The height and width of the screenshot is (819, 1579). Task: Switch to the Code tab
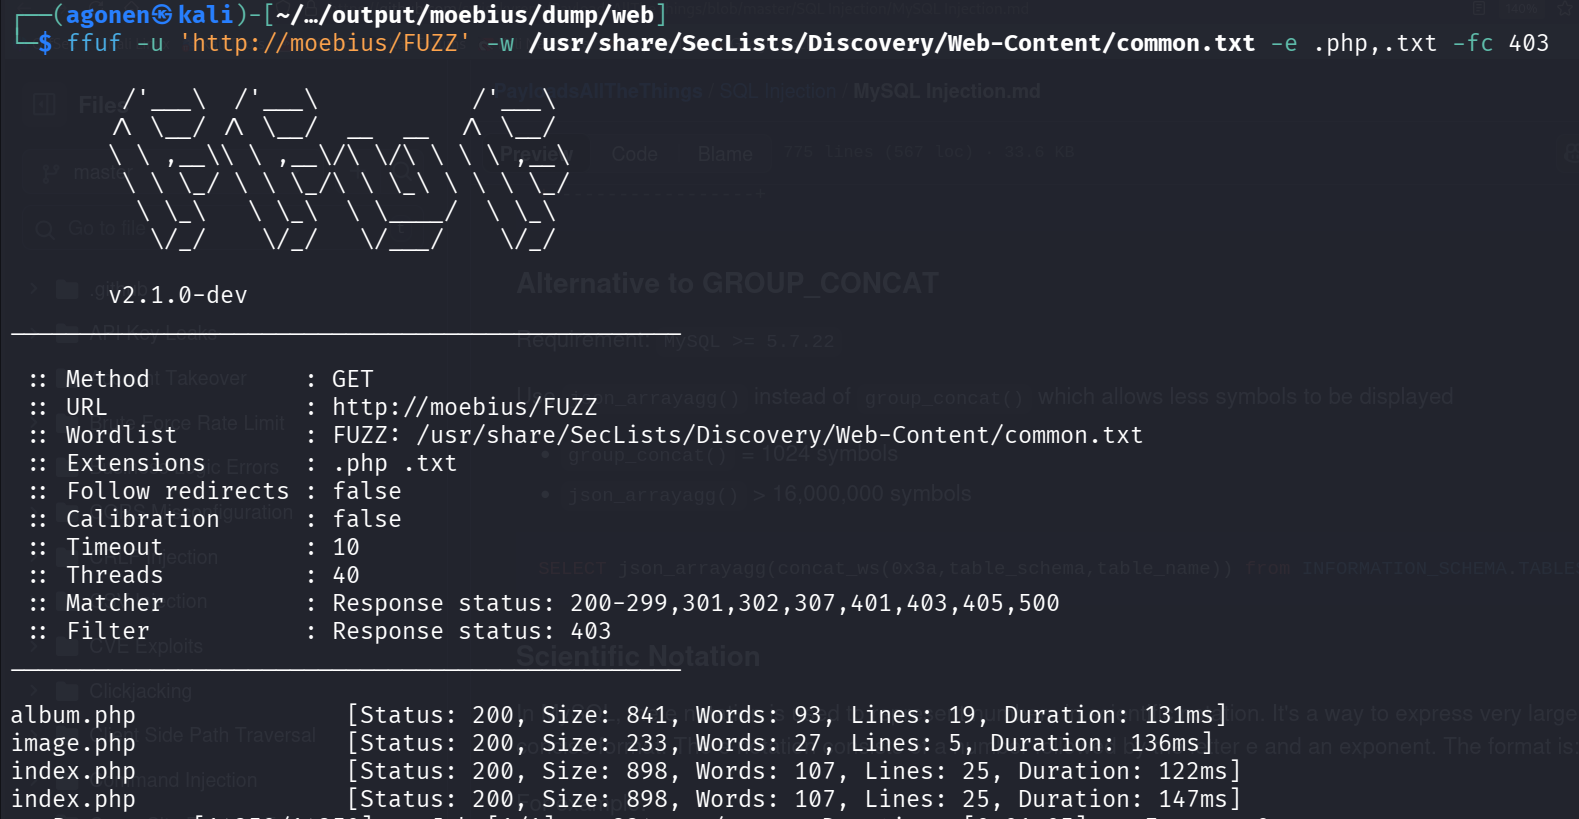point(634,154)
